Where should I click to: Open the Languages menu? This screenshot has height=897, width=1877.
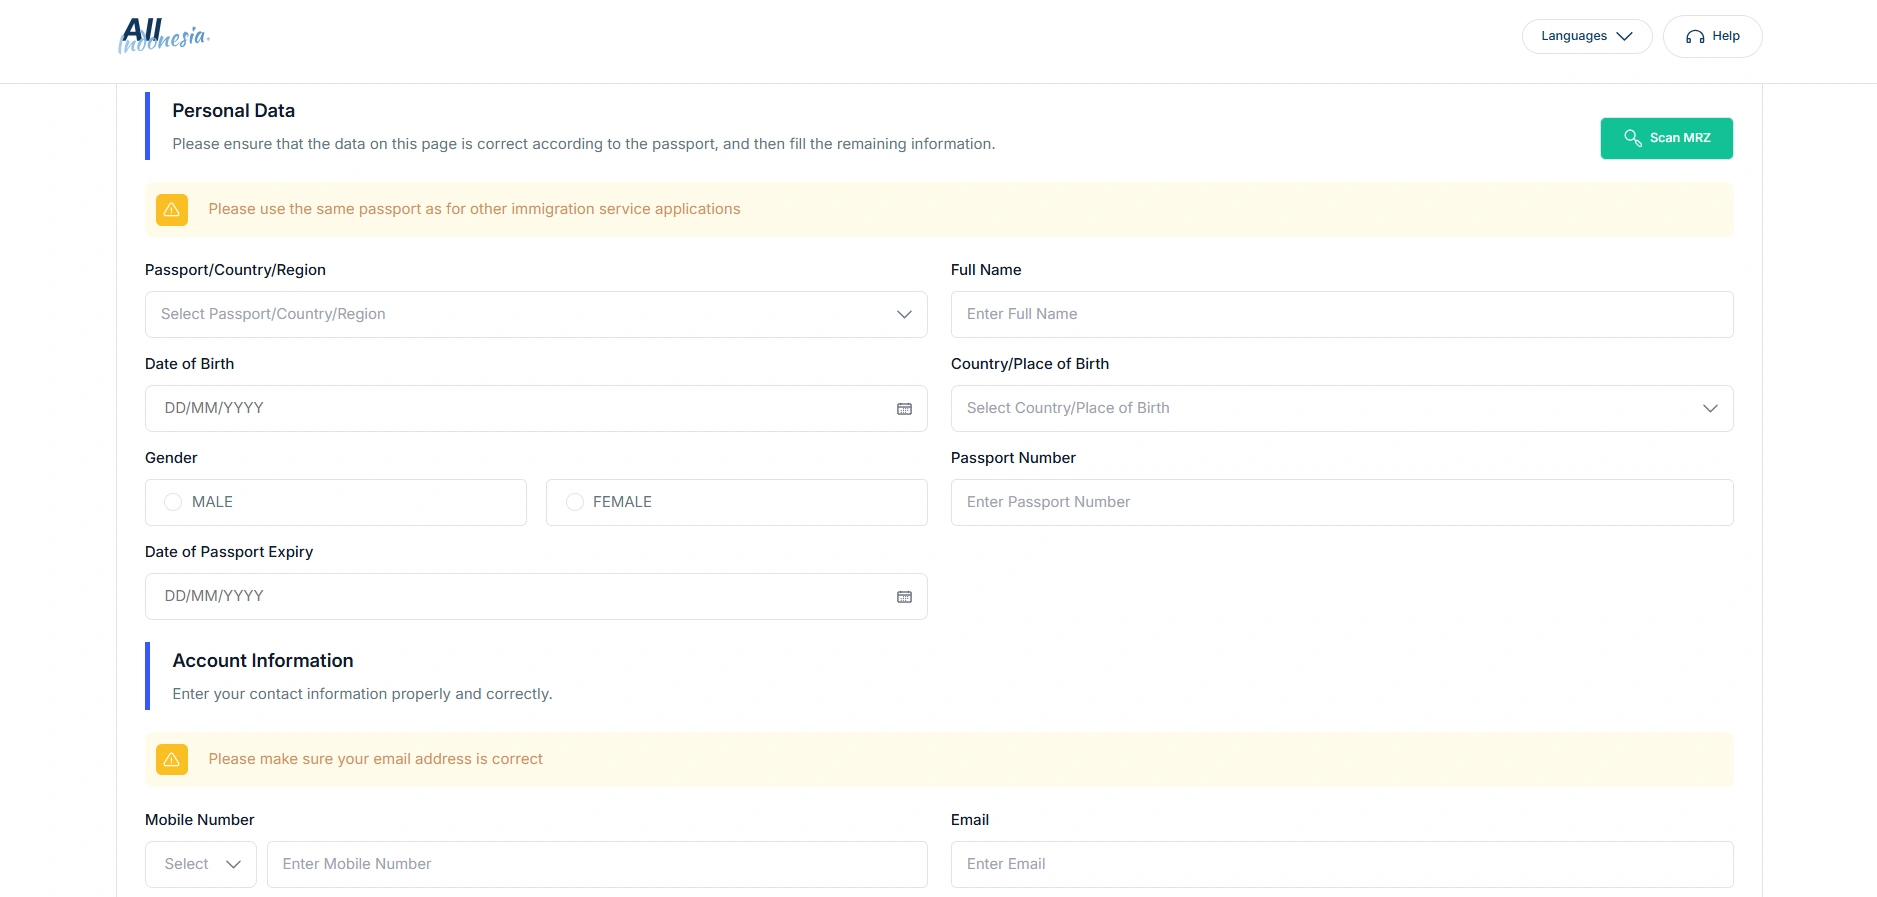point(1586,36)
